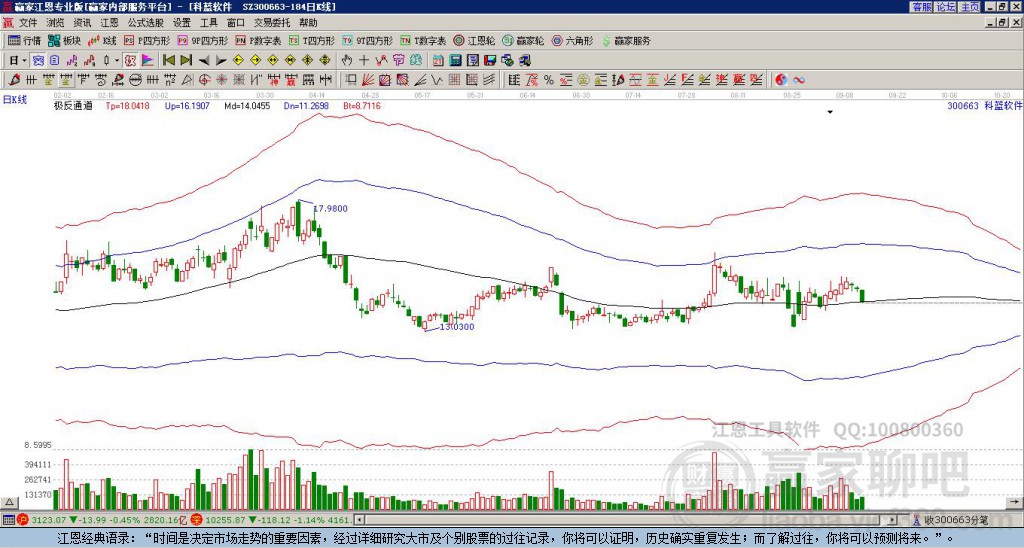
Task: Click the up triangle button beside volume
Action: [9, 502]
